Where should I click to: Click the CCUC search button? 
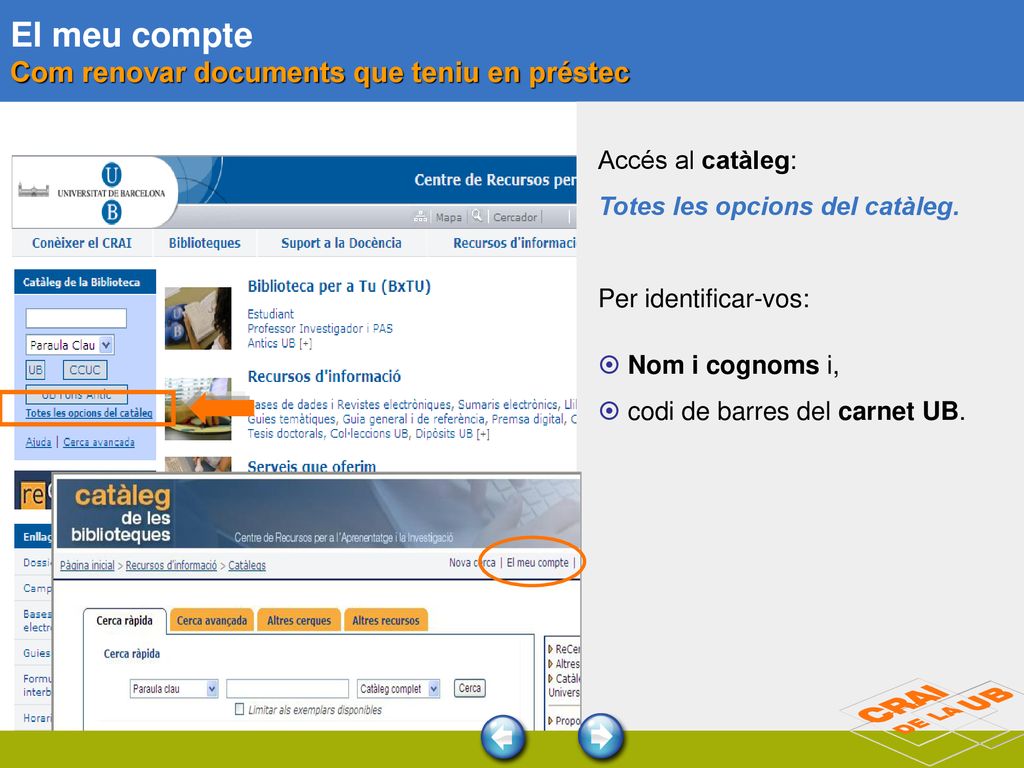(x=85, y=370)
